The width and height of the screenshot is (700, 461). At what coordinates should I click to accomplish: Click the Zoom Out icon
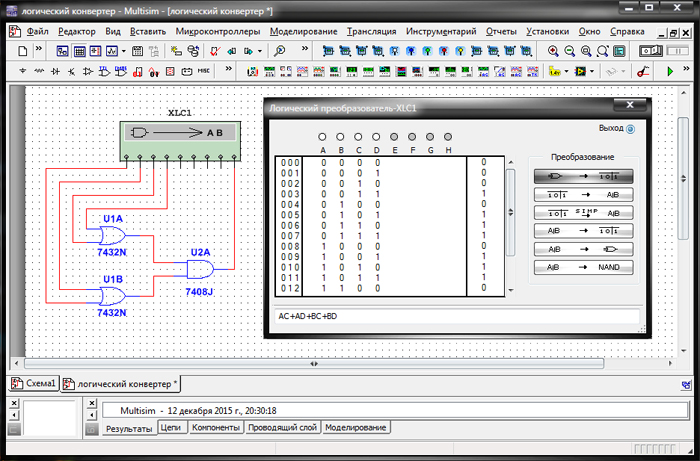(x=570, y=51)
